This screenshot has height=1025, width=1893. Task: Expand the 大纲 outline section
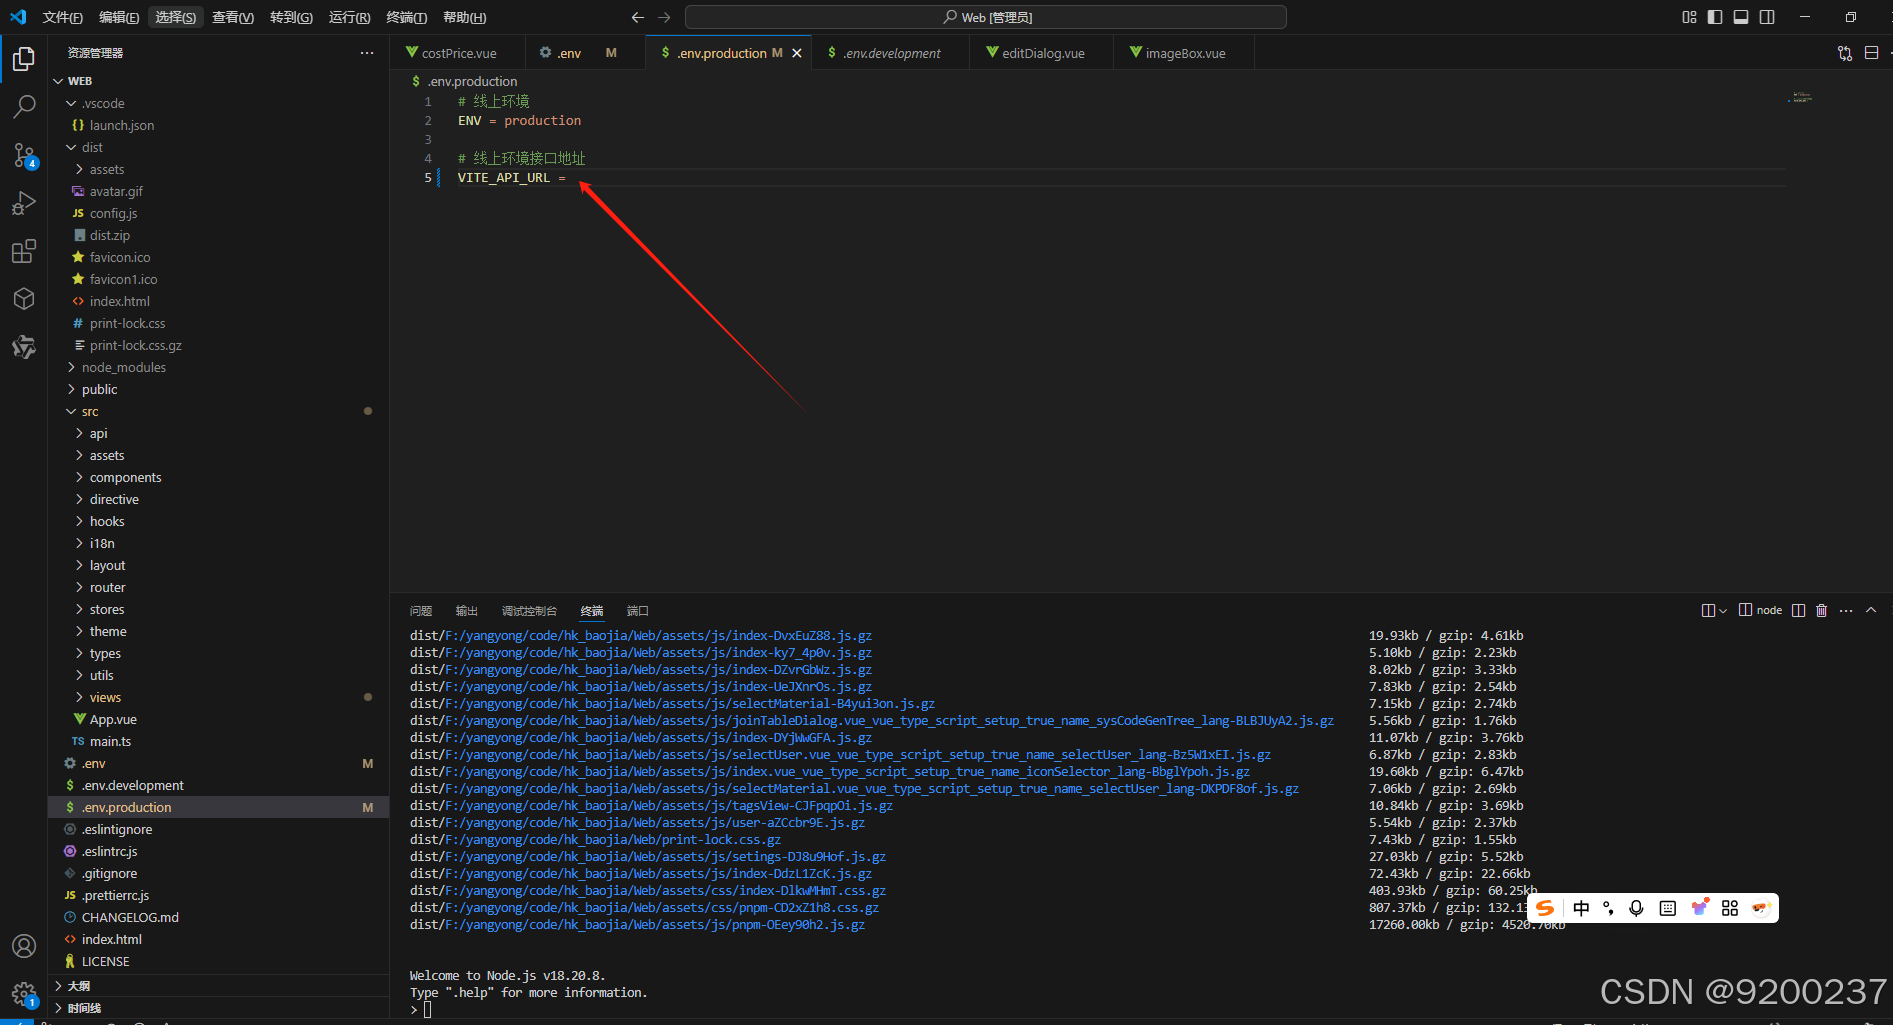click(x=218, y=986)
